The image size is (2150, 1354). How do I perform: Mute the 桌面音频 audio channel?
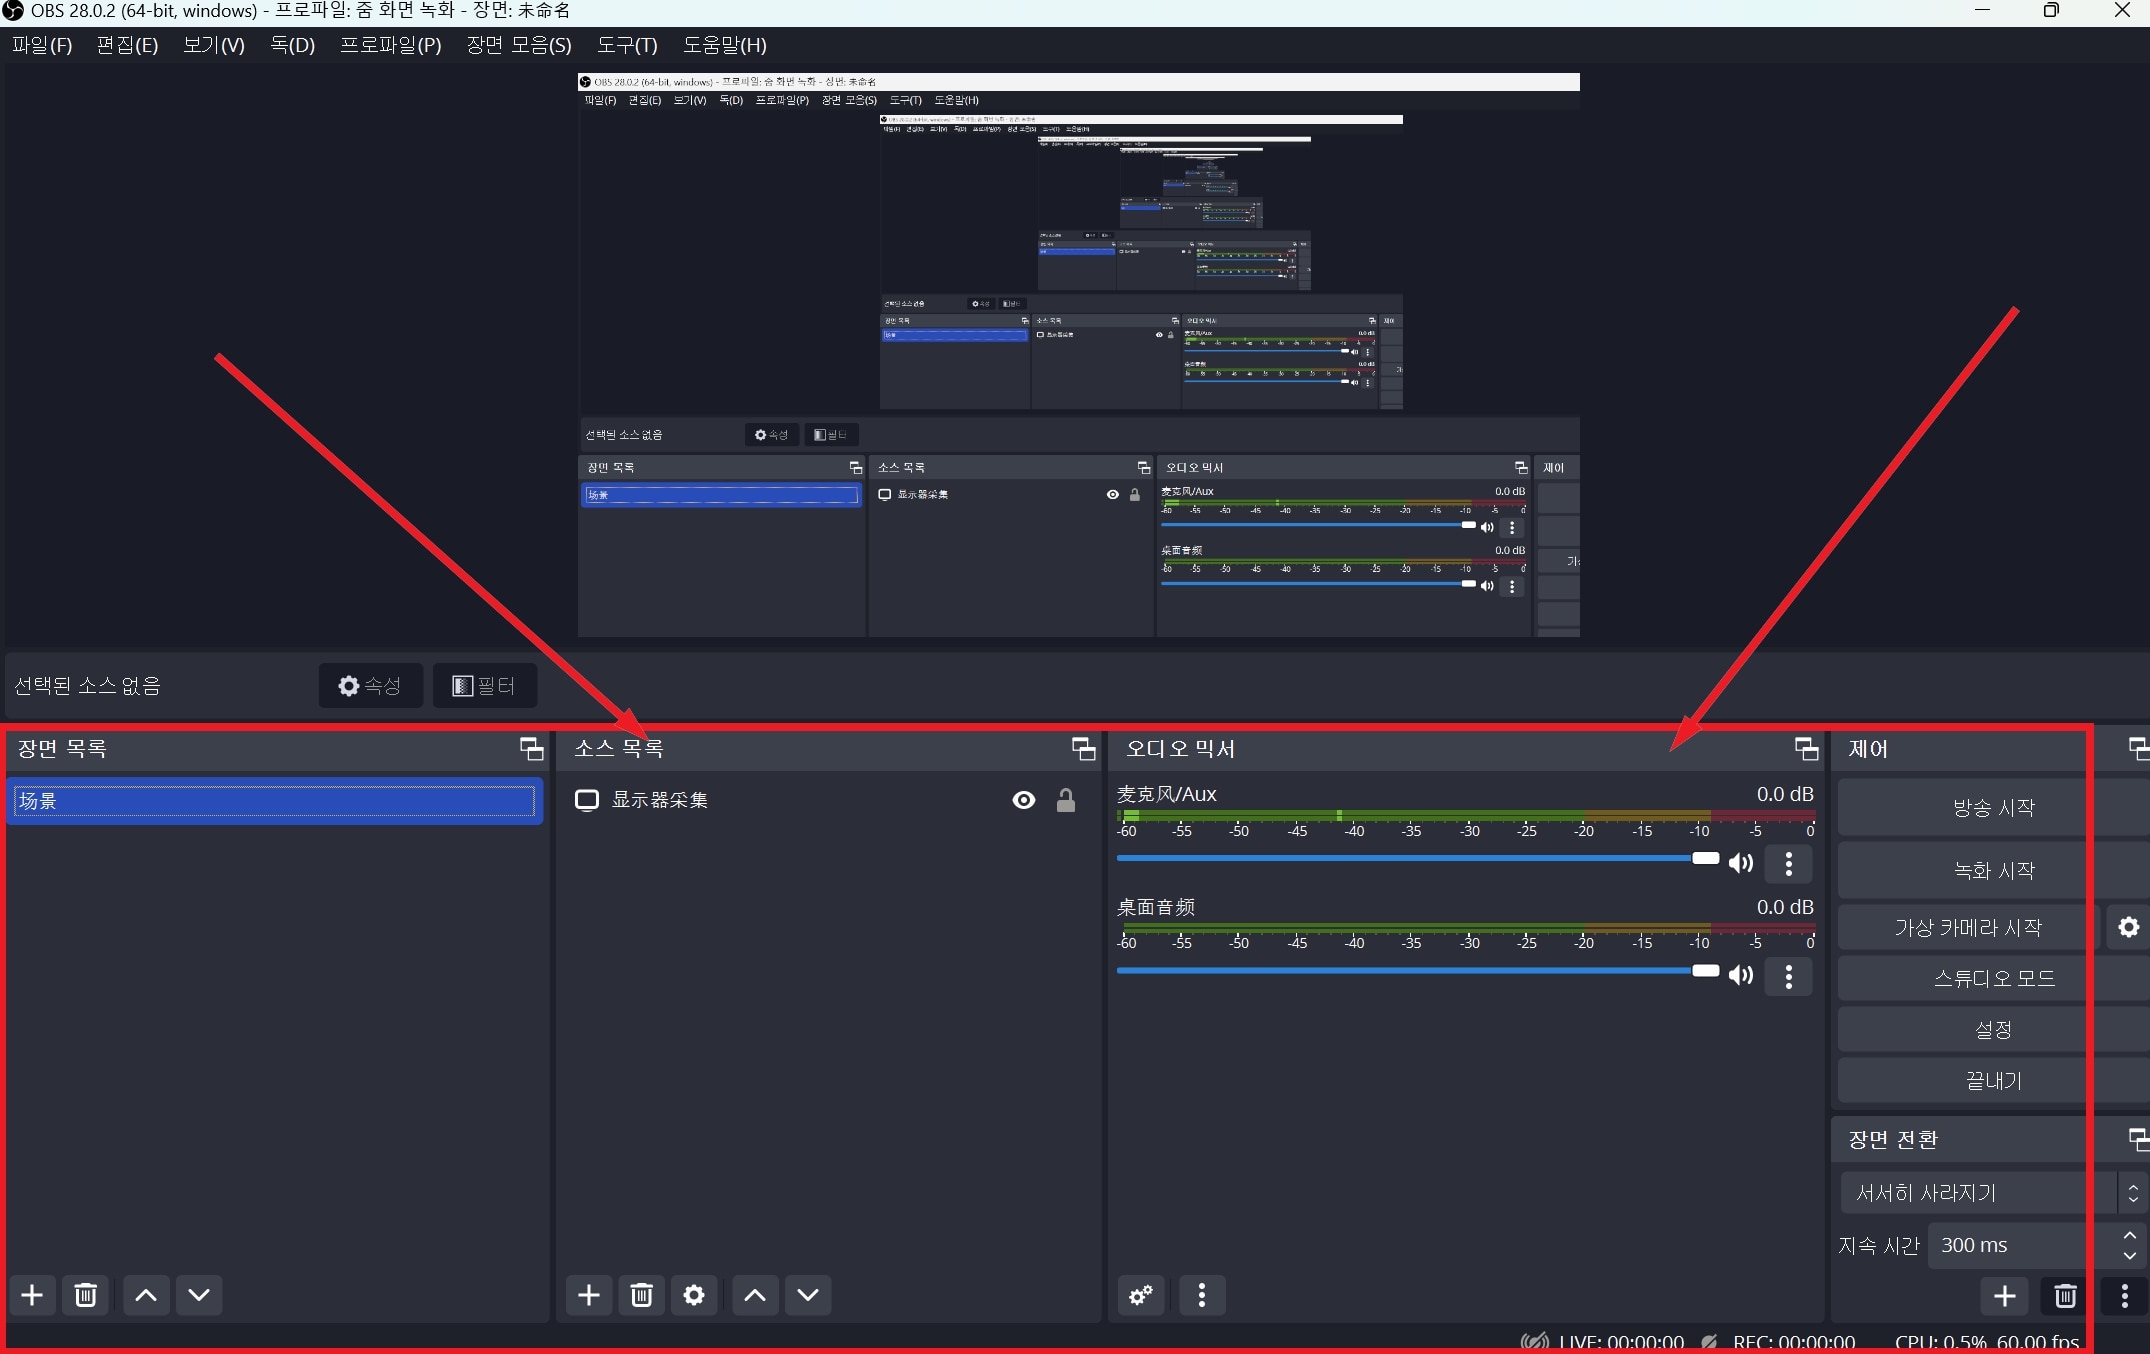[x=1741, y=975]
